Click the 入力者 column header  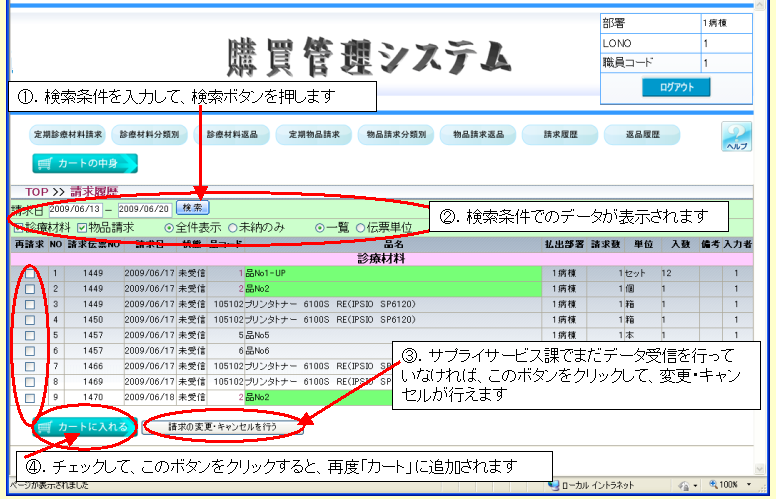pos(737,244)
